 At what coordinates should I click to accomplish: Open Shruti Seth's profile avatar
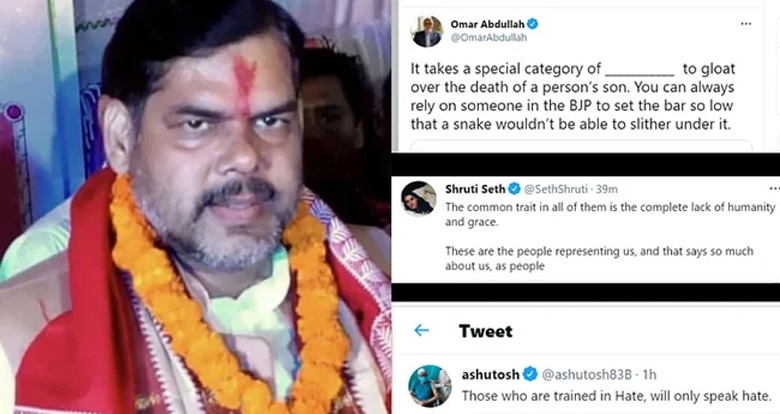tap(419, 199)
